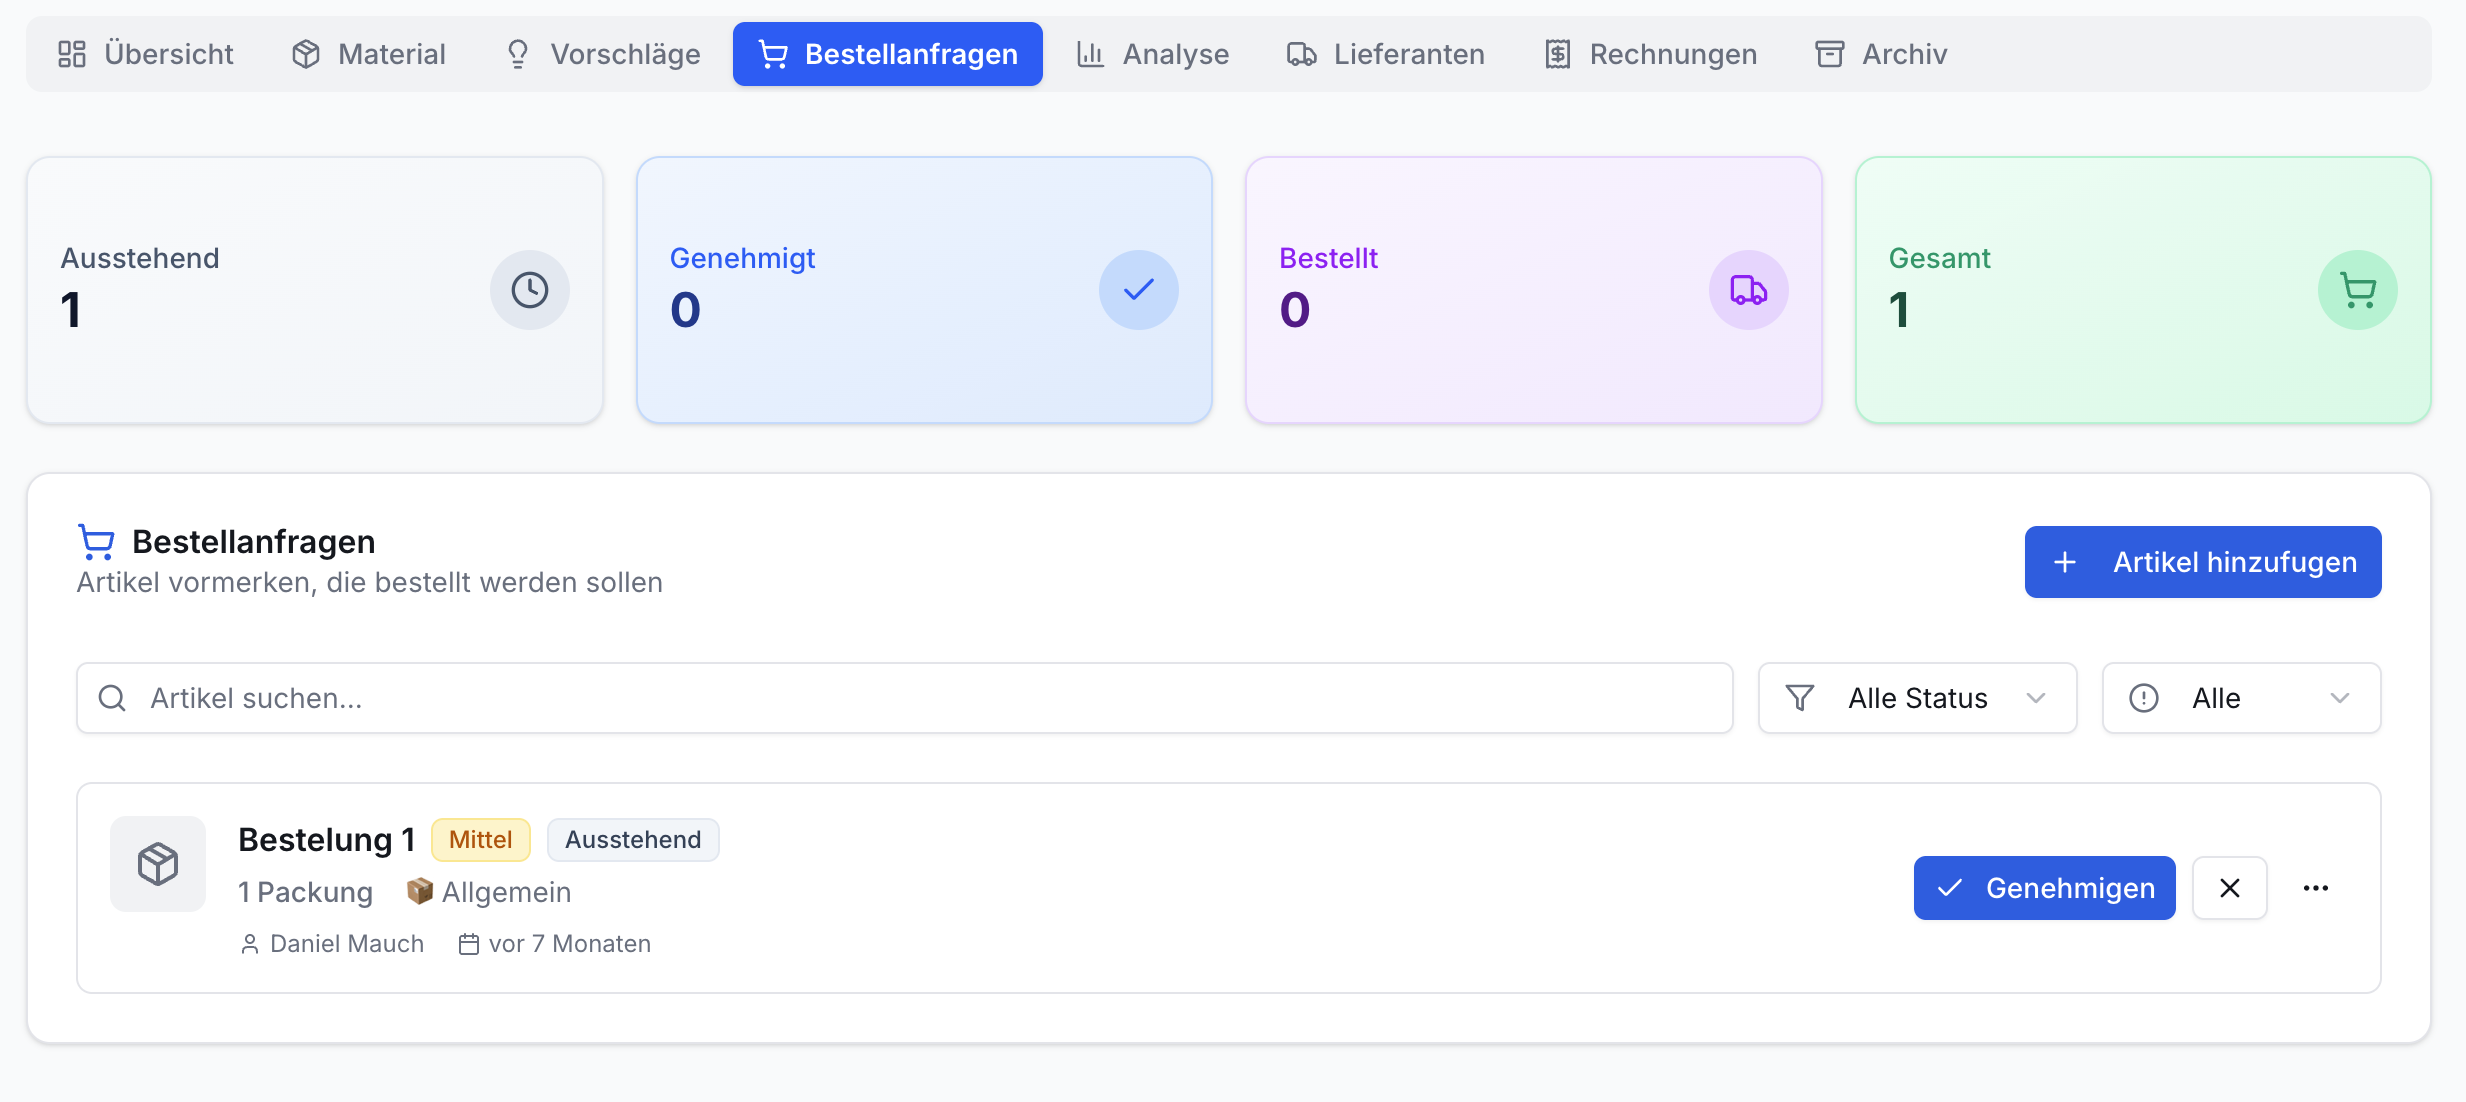Click the 1 Packung quantity text
Viewport: 2466px width, 1102px height.
click(x=305, y=892)
